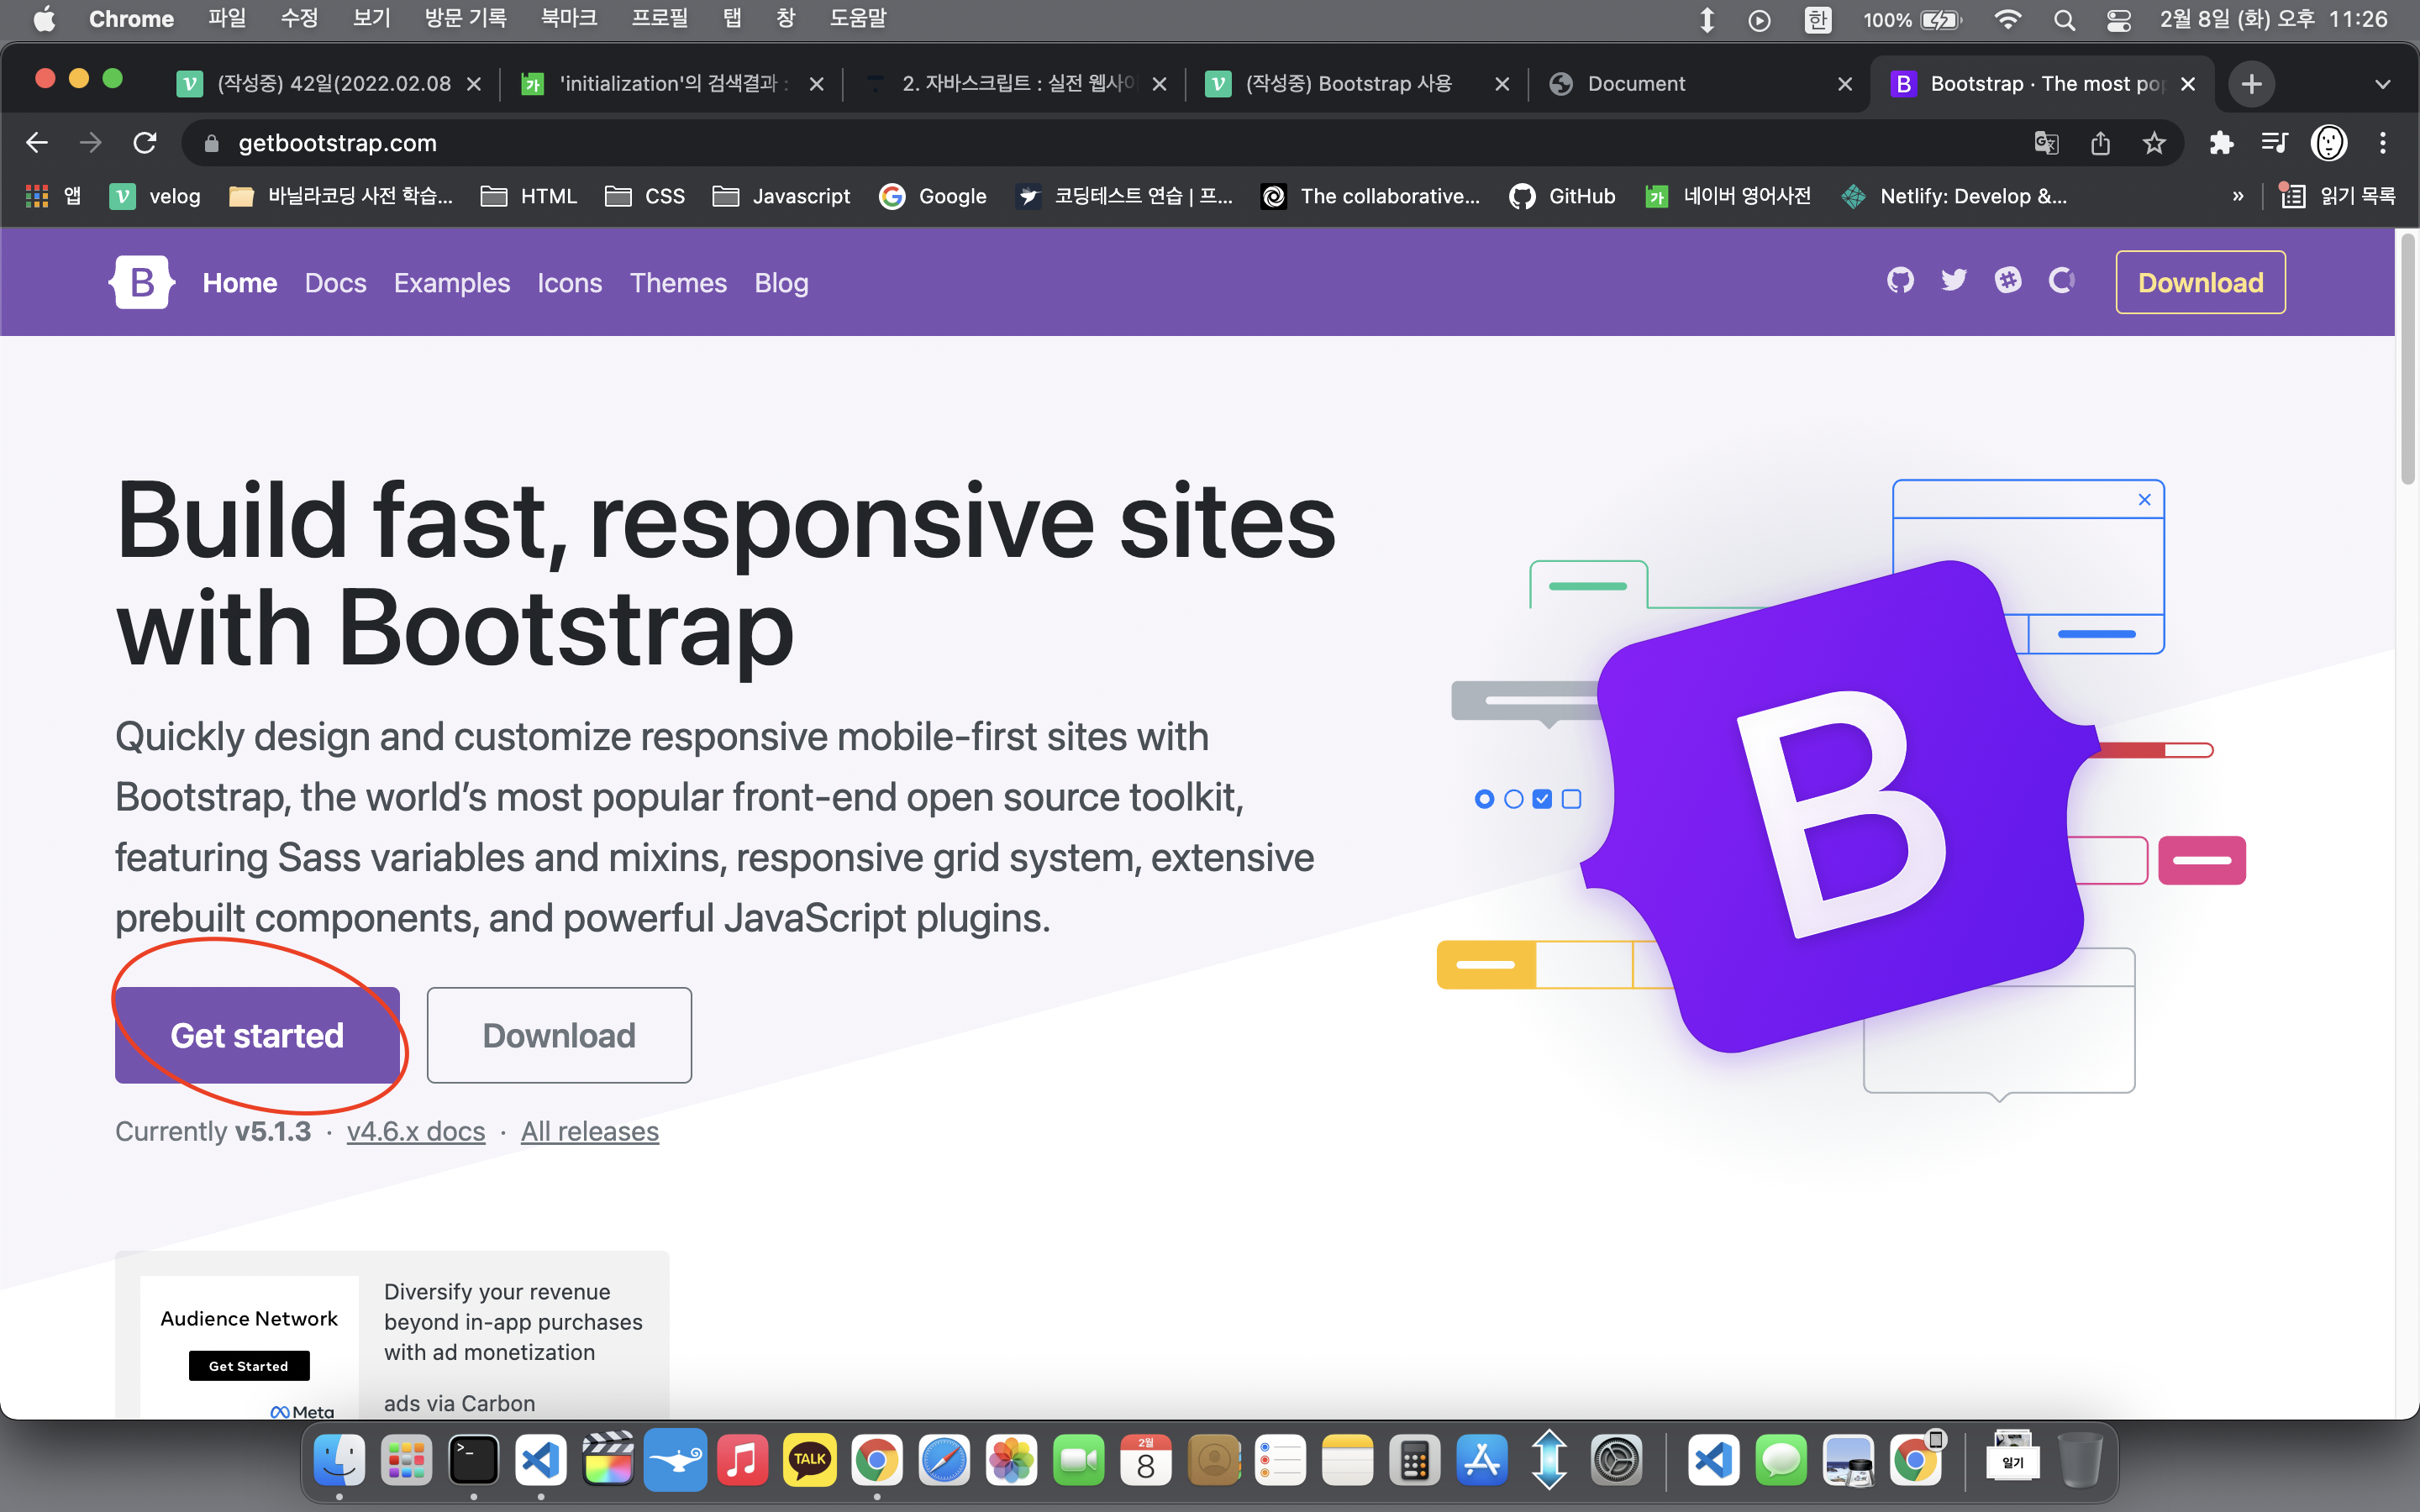The width and height of the screenshot is (2420, 1512).
Task: Go to Blog in the navbar
Action: click(x=781, y=283)
